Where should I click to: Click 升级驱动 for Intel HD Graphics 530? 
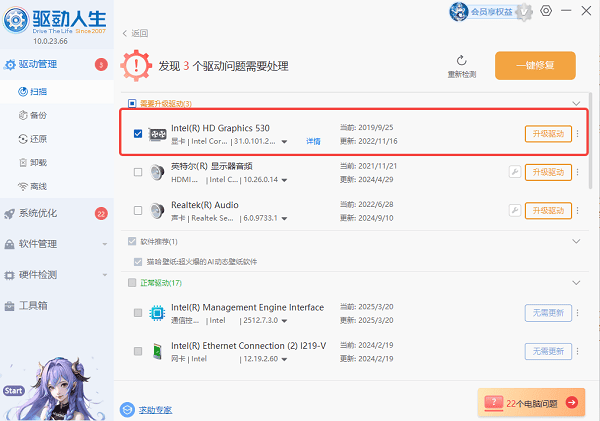point(548,134)
